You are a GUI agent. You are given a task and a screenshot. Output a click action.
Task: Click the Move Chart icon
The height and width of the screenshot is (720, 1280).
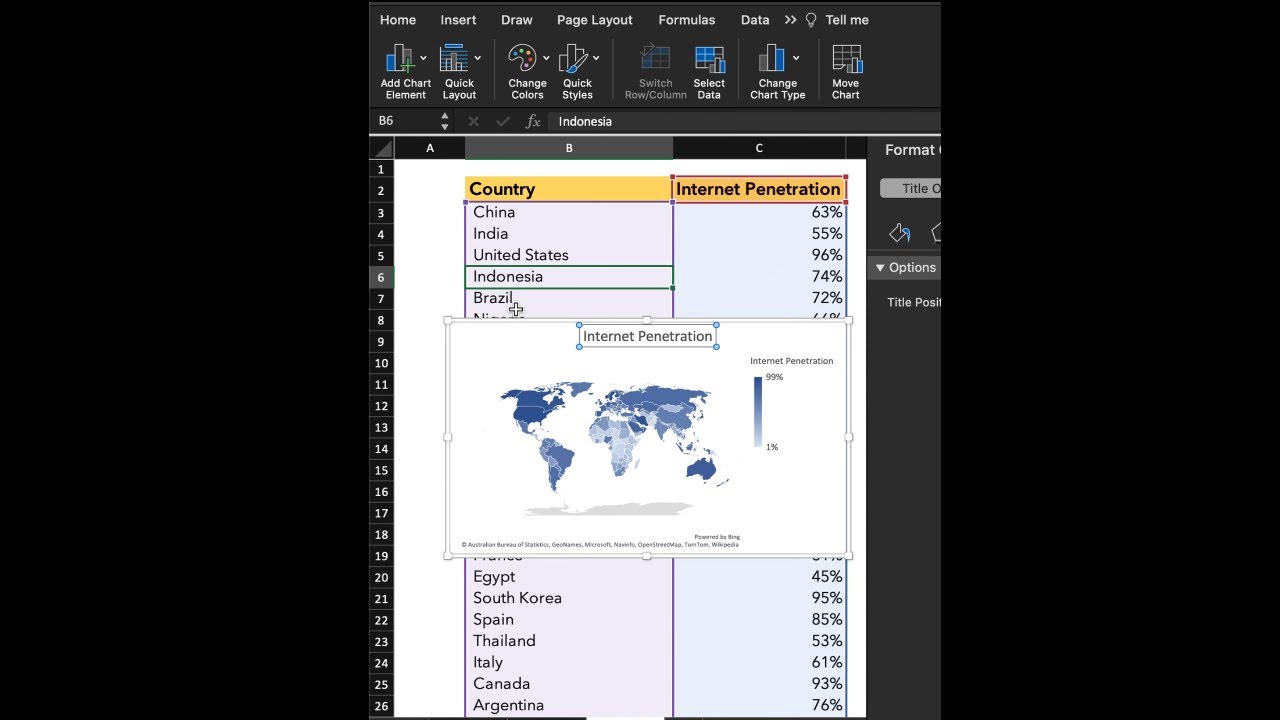click(x=846, y=59)
